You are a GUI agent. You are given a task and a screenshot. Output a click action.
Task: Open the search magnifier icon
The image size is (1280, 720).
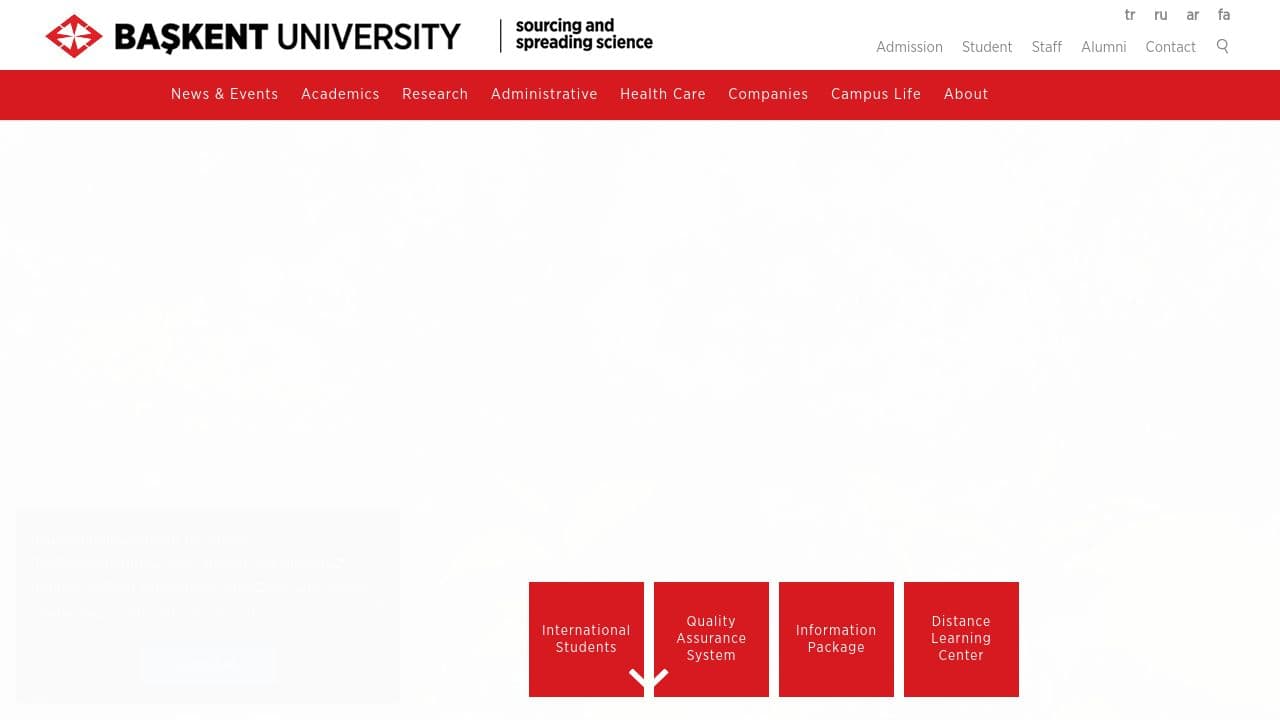click(x=1222, y=46)
